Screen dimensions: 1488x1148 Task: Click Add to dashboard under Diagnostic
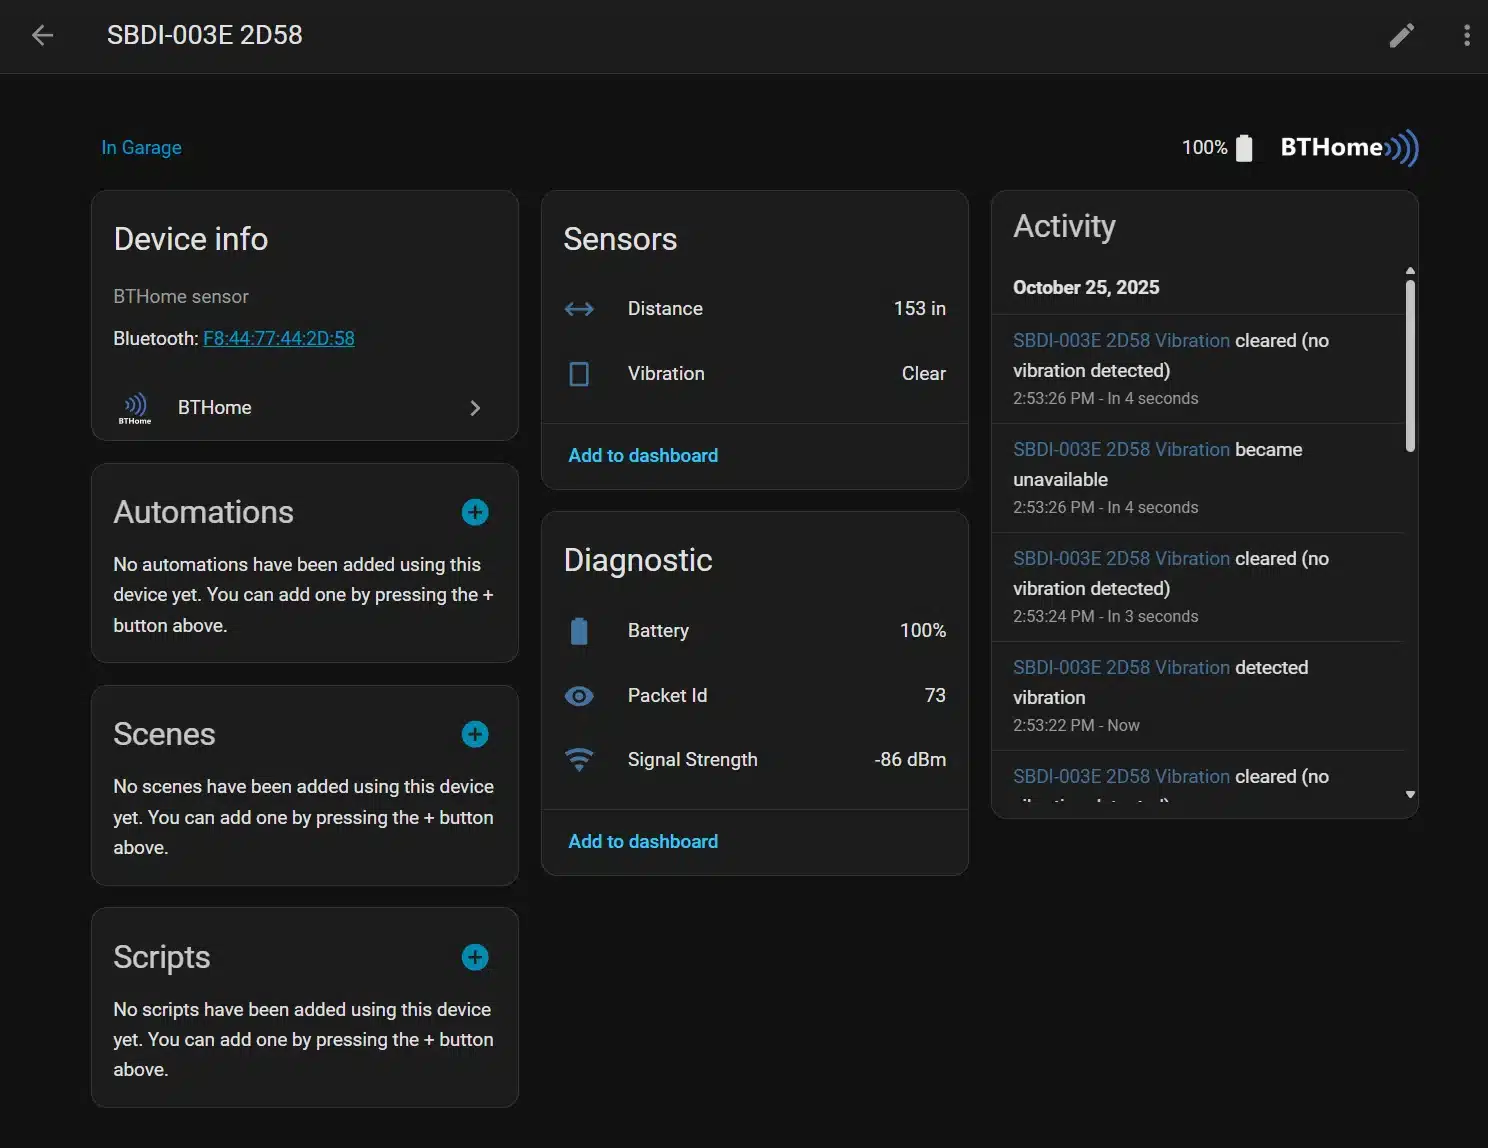point(642,842)
